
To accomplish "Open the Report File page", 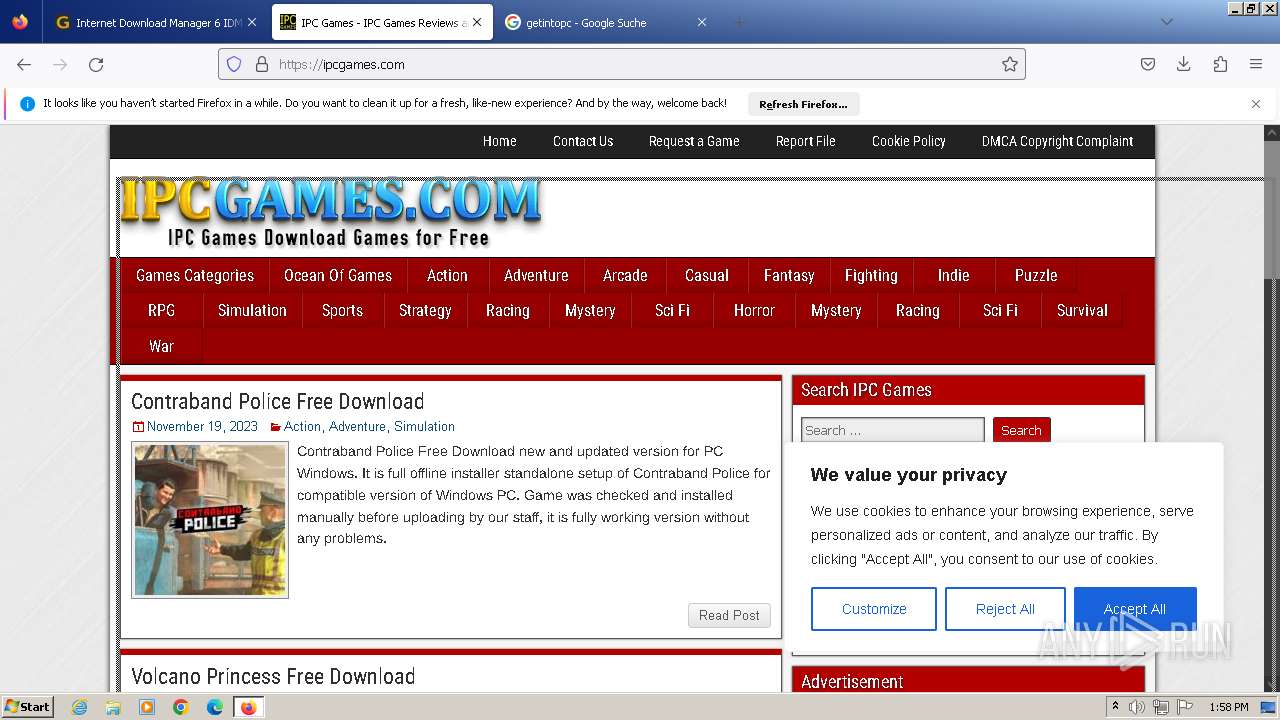I will click(x=806, y=141).
